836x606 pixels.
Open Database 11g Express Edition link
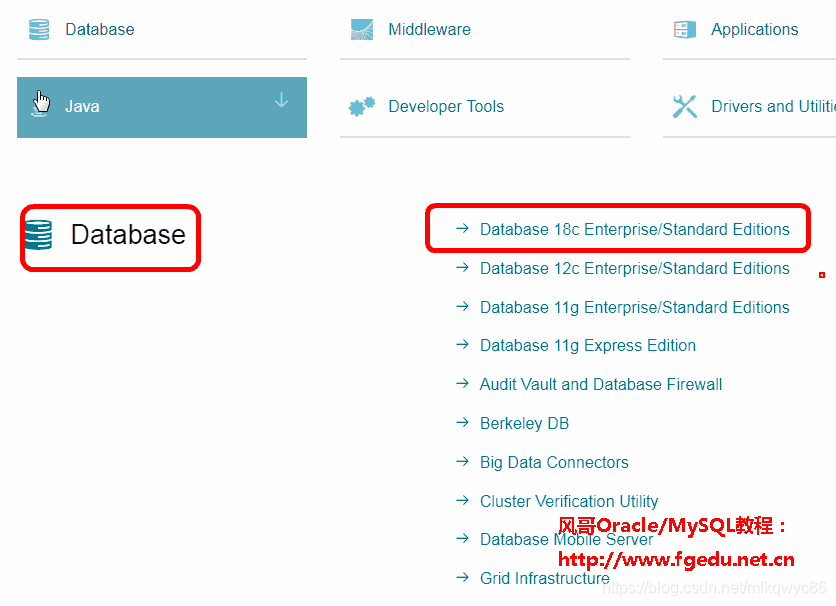[x=588, y=345]
